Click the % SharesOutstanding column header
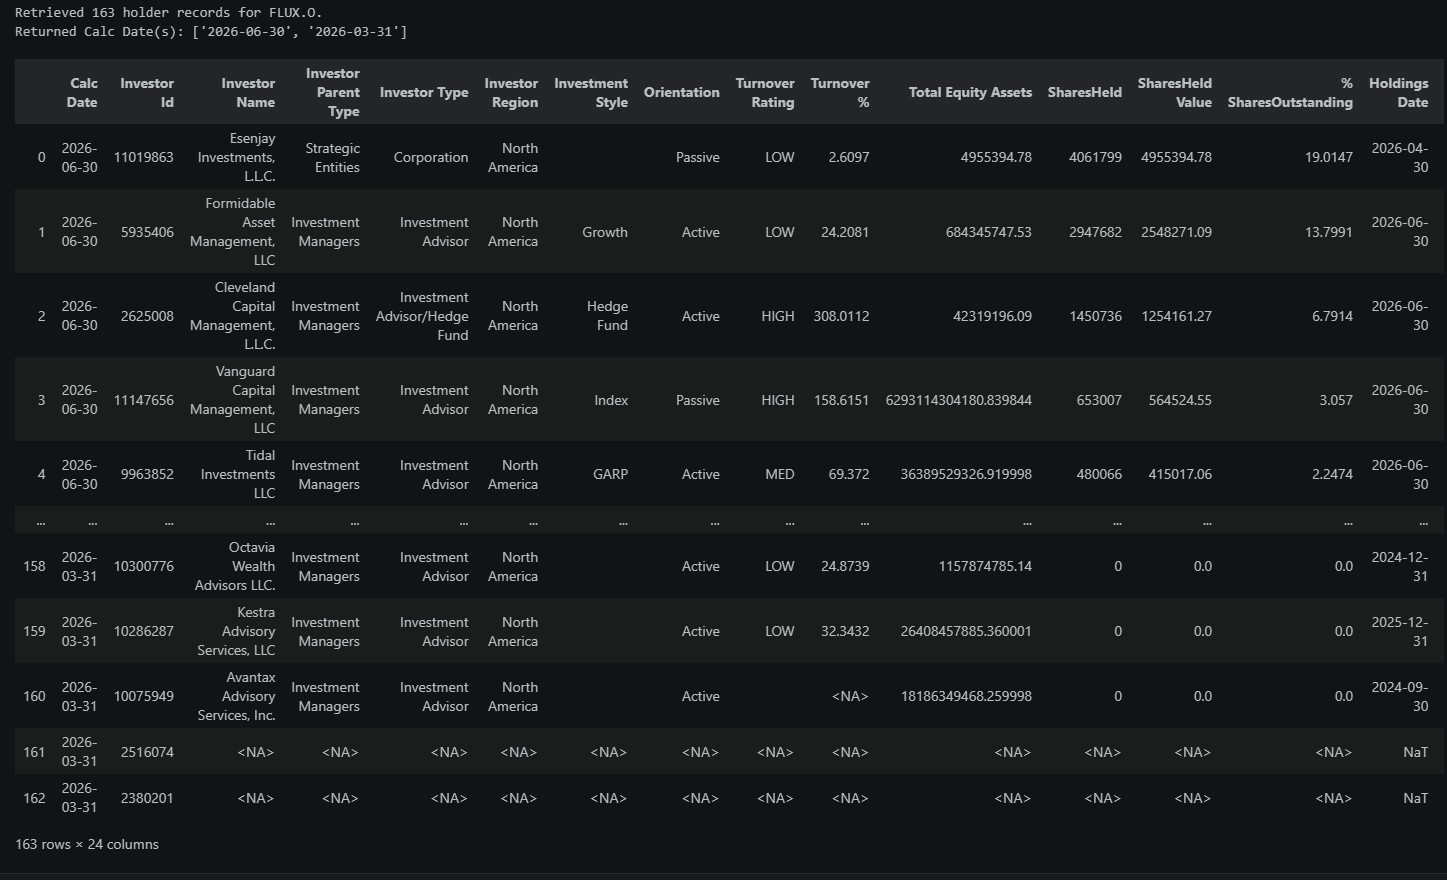This screenshot has width=1447, height=880. point(1290,93)
